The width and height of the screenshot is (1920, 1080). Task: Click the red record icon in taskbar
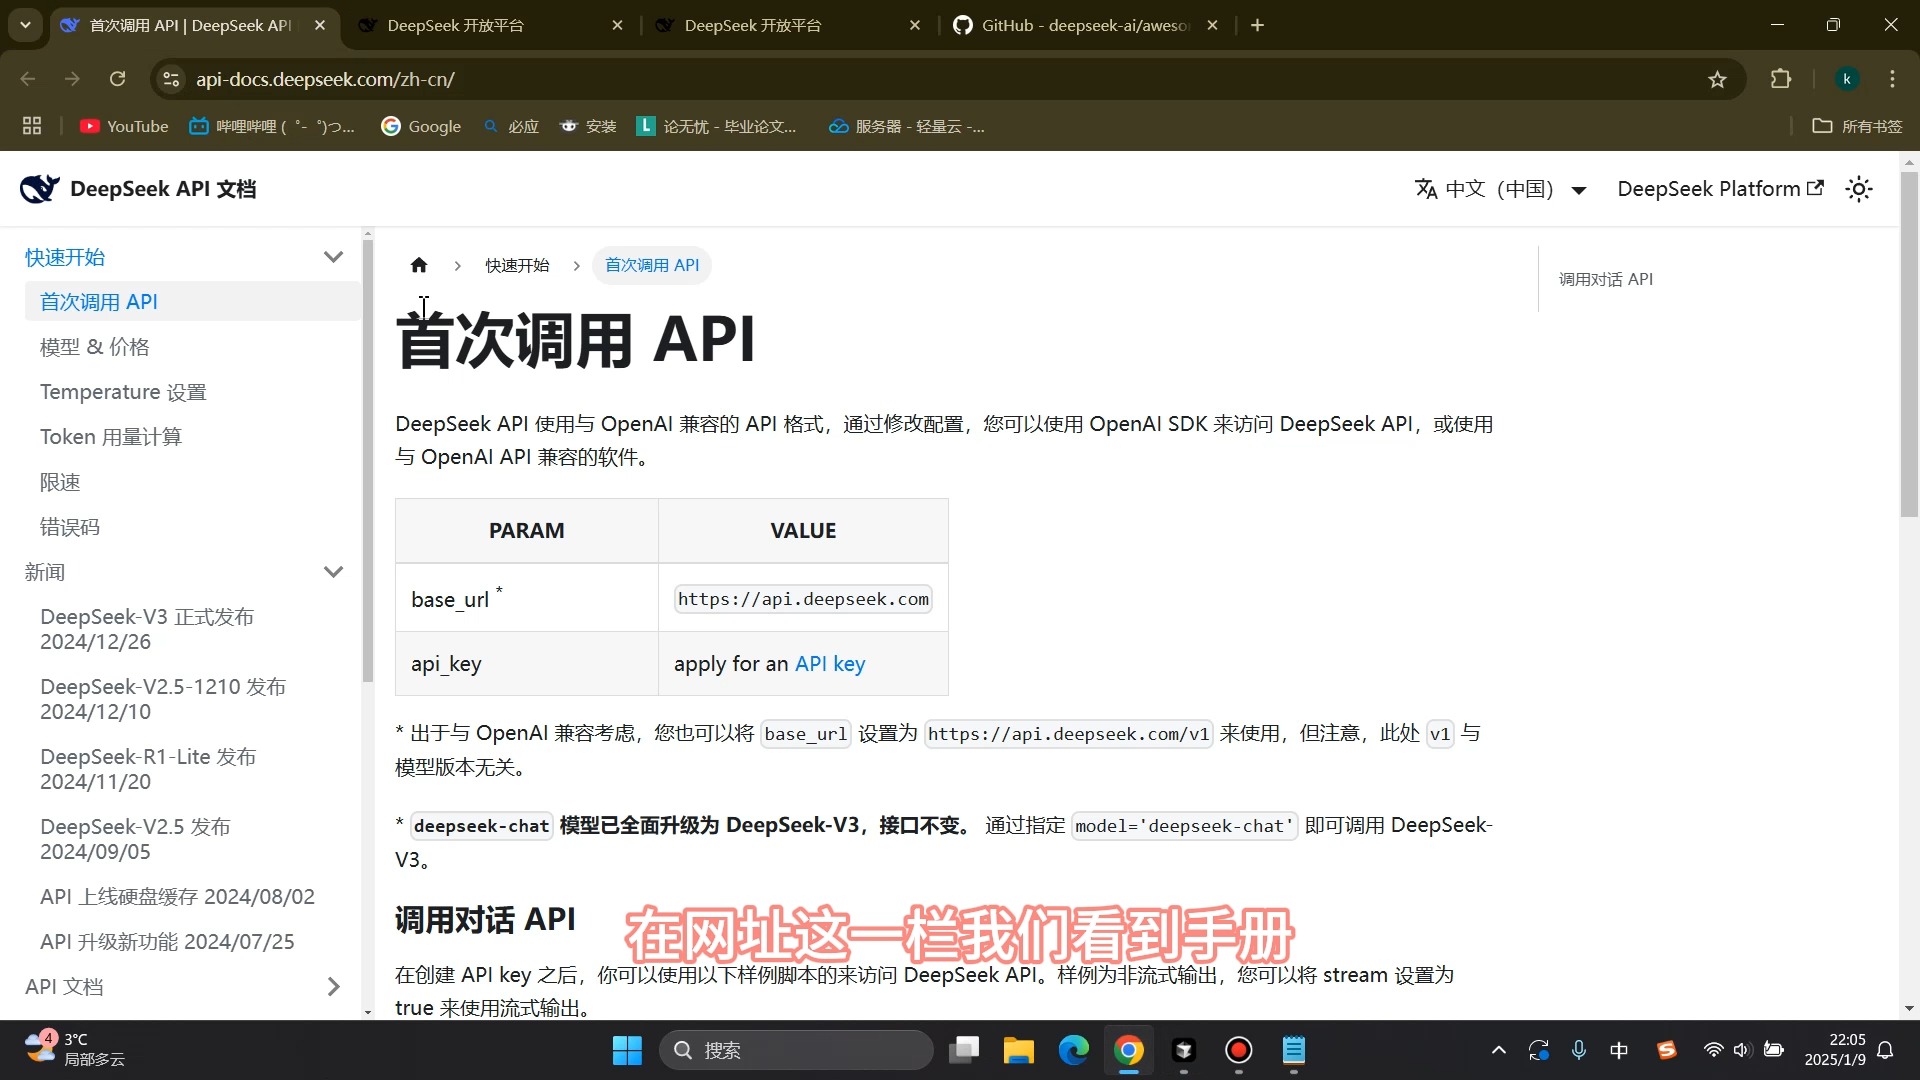click(x=1238, y=1050)
